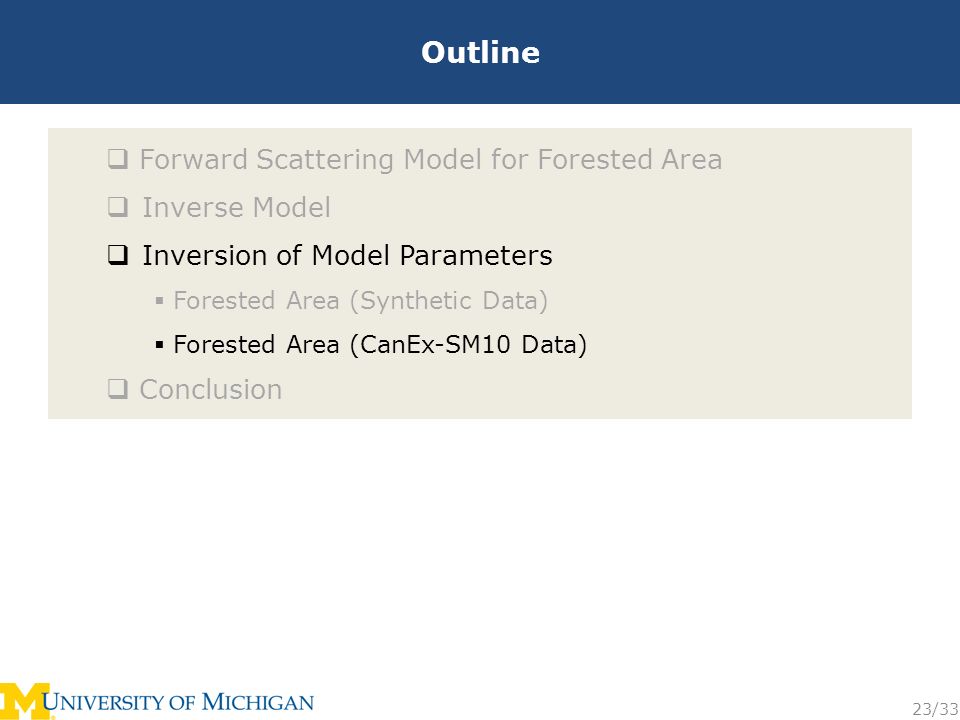Tick the checkbox bullet before Inverse Model
The width and height of the screenshot is (960, 720).
coord(118,207)
